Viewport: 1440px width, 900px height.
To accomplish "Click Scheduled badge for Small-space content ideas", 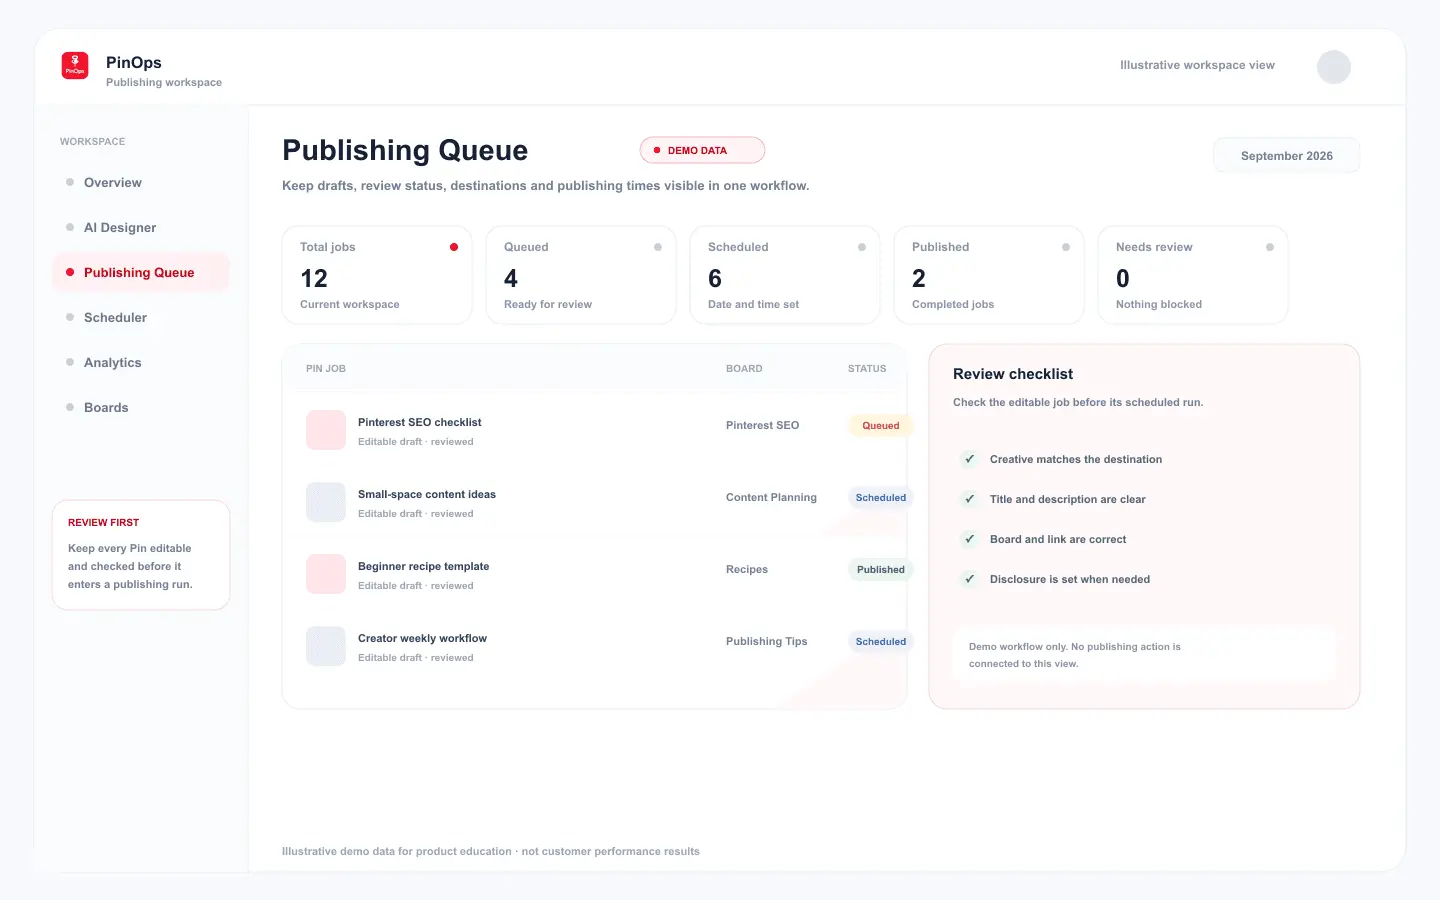I will pyautogui.click(x=881, y=497).
